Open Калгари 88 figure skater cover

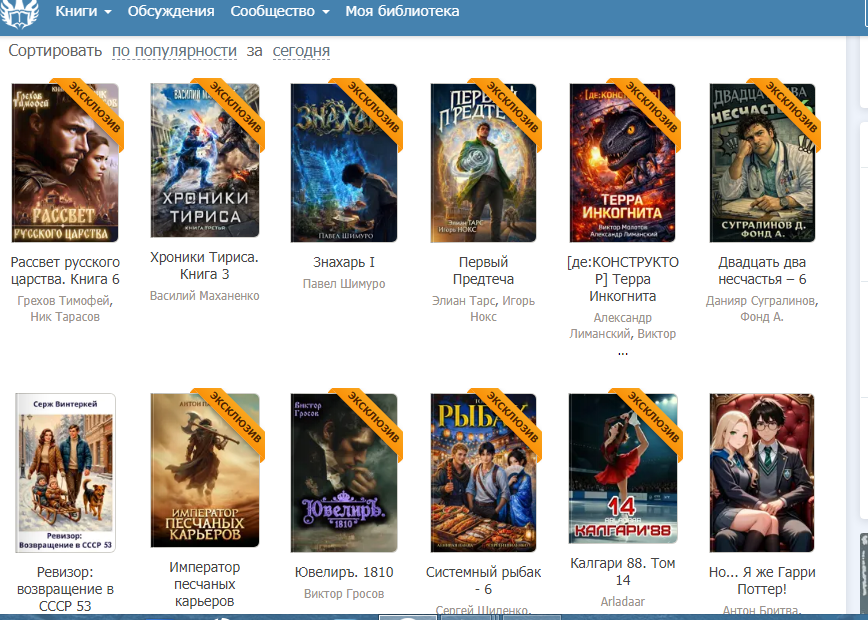(x=622, y=471)
